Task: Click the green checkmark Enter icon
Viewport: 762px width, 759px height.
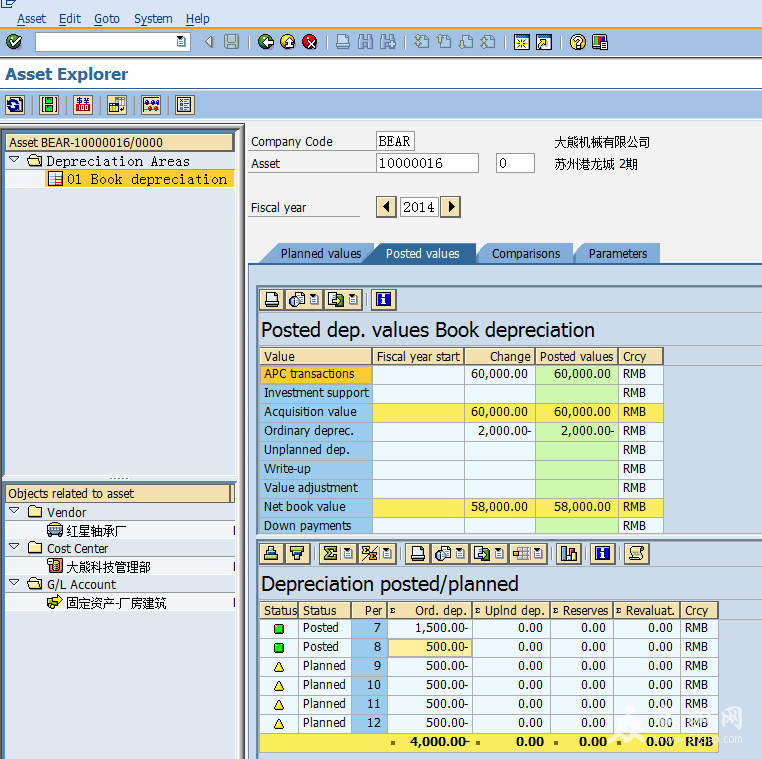Action: [x=14, y=42]
